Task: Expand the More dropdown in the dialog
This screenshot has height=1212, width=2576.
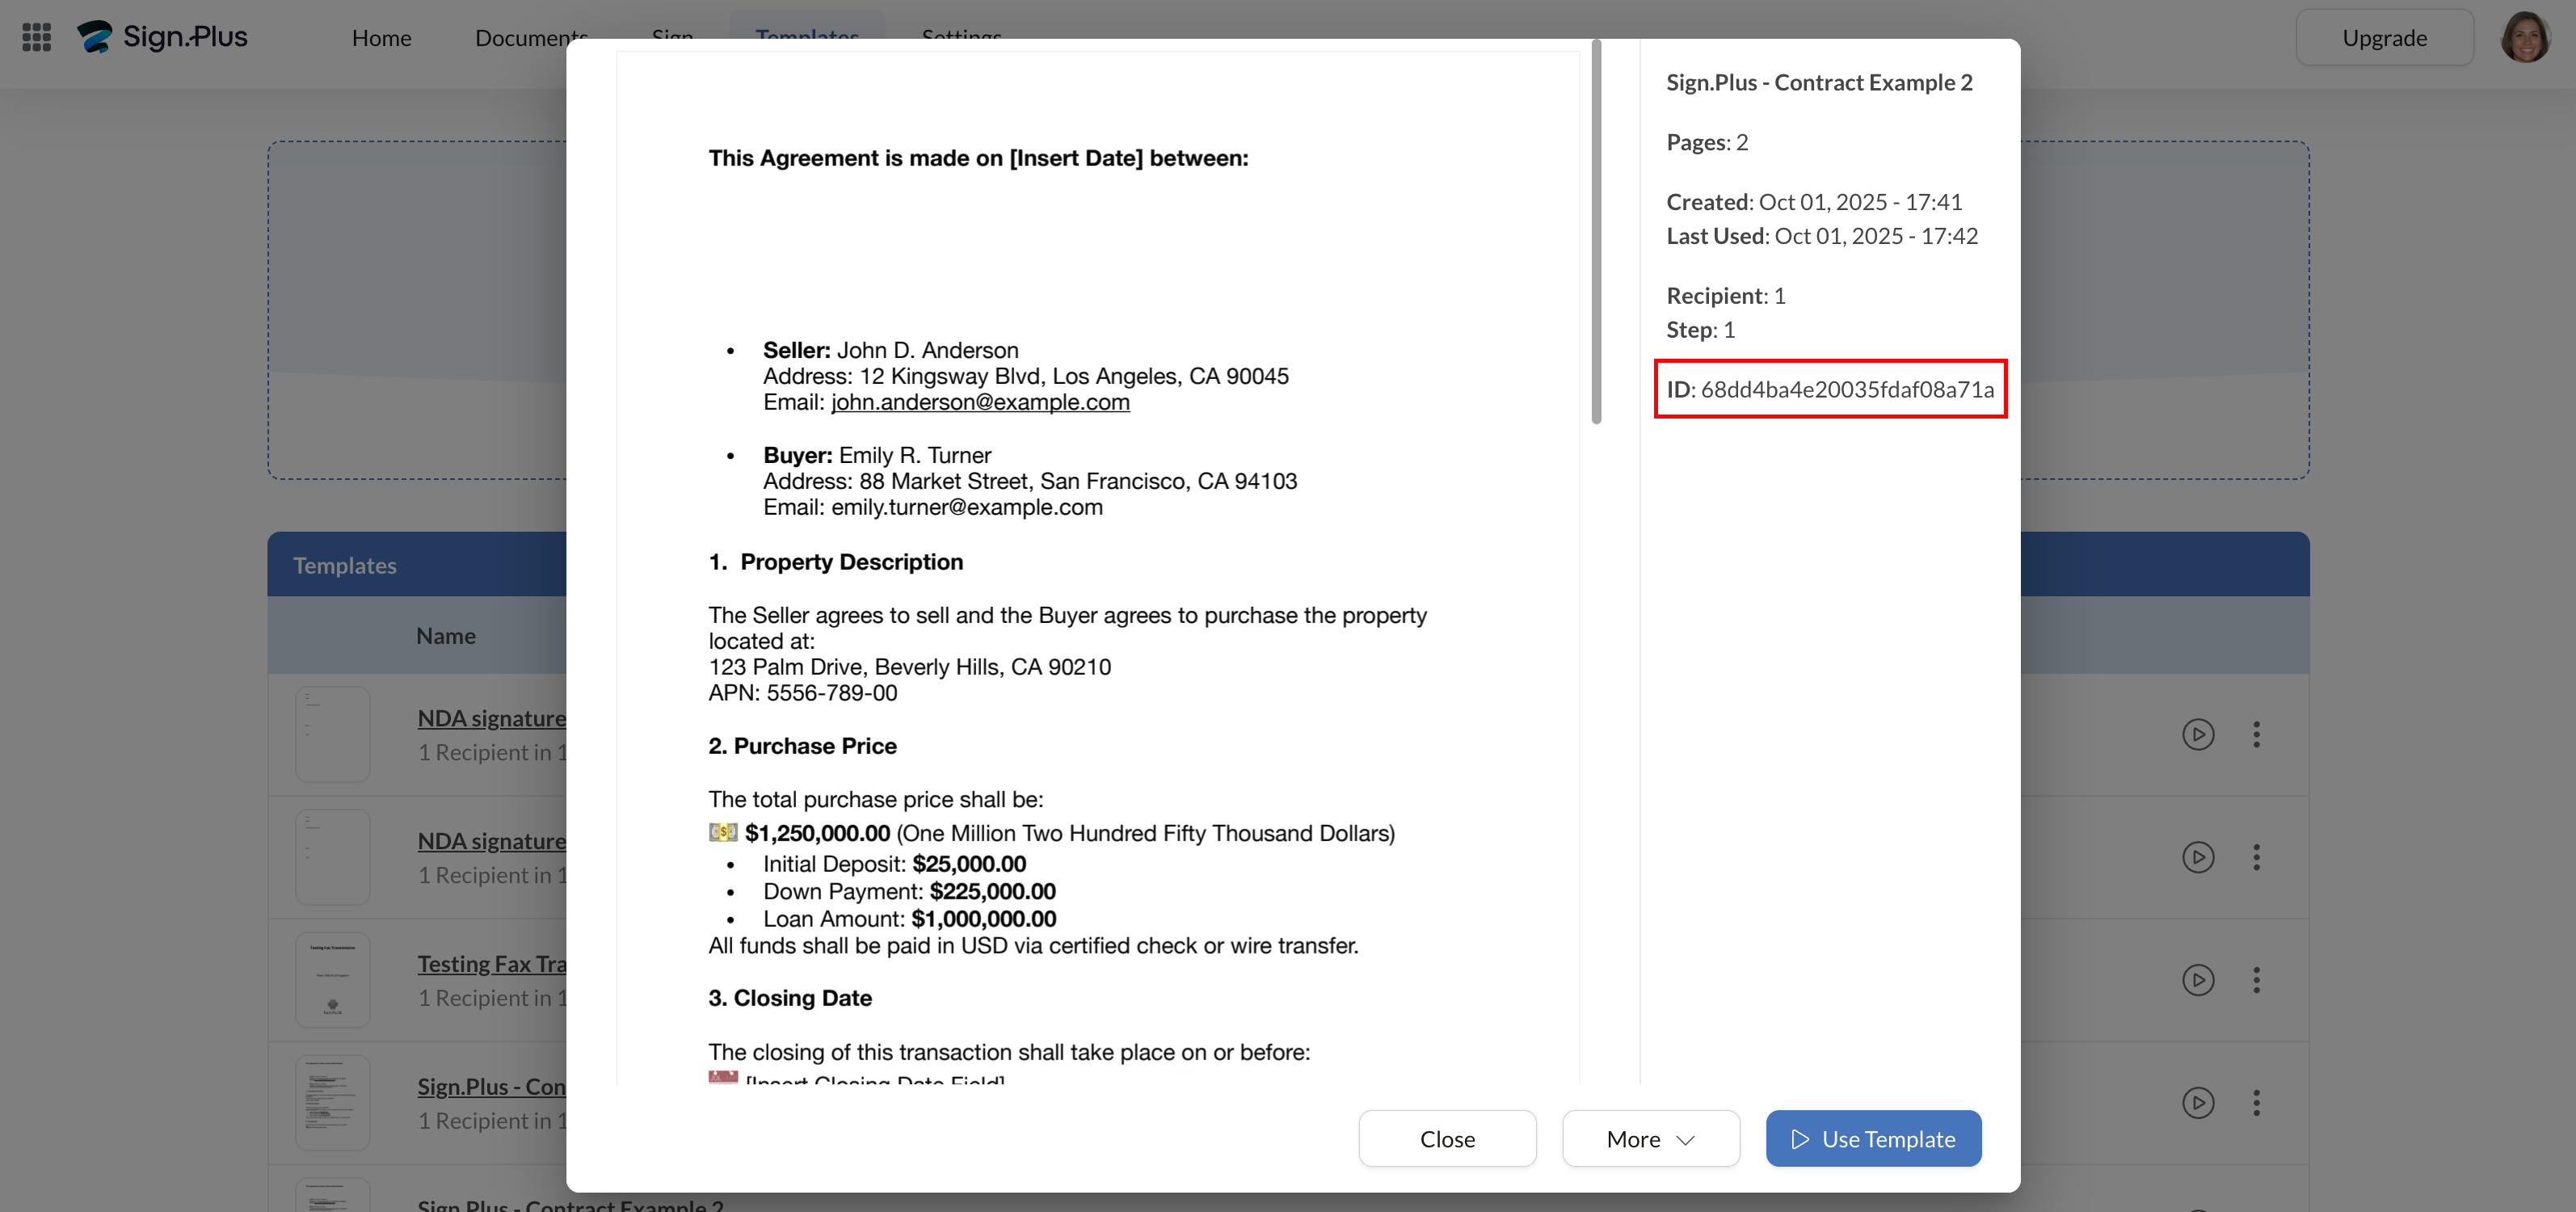Action: click(x=1650, y=1139)
